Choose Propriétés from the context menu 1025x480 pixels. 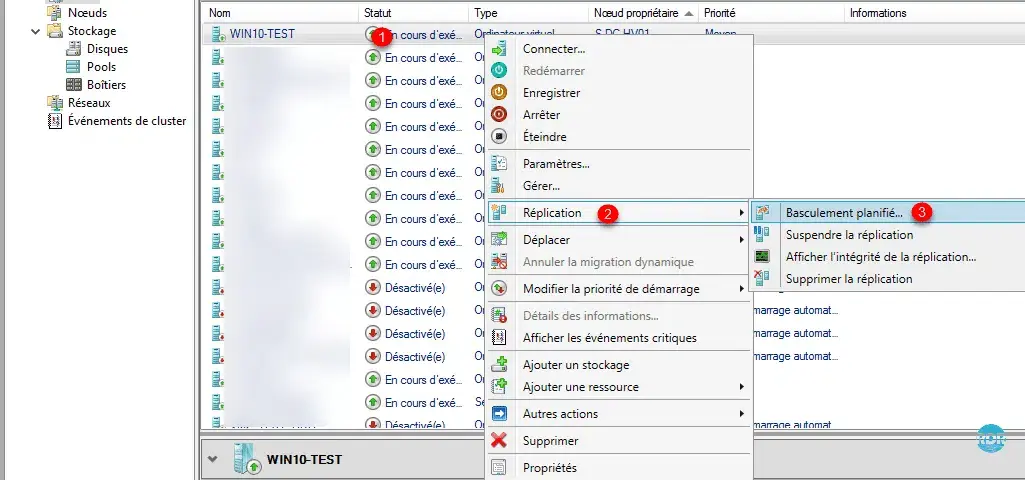619,468
